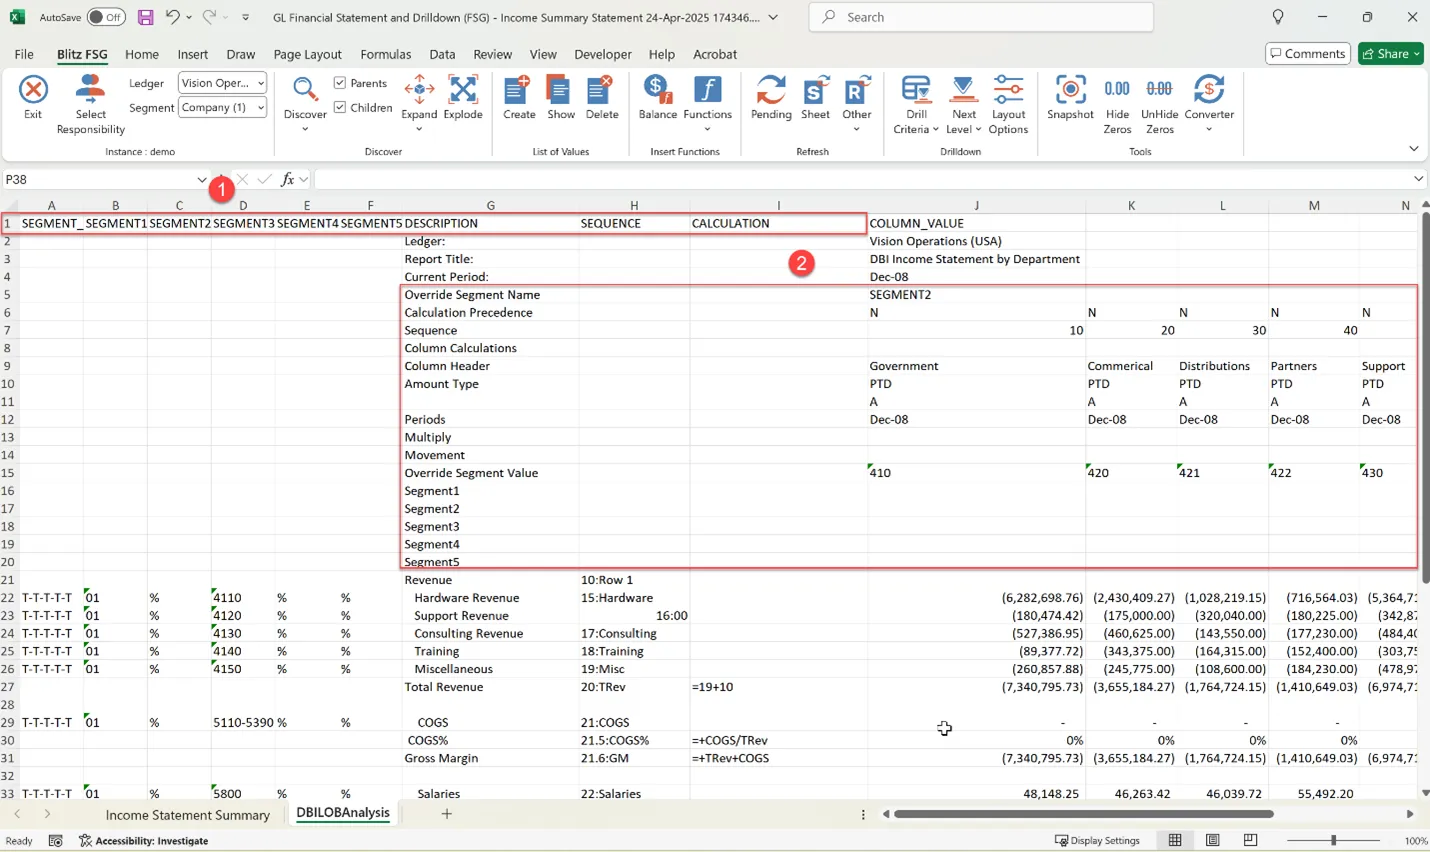The image size is (1430, 852).
Task: Open the Comments pane
Action: coord(1308,54)
